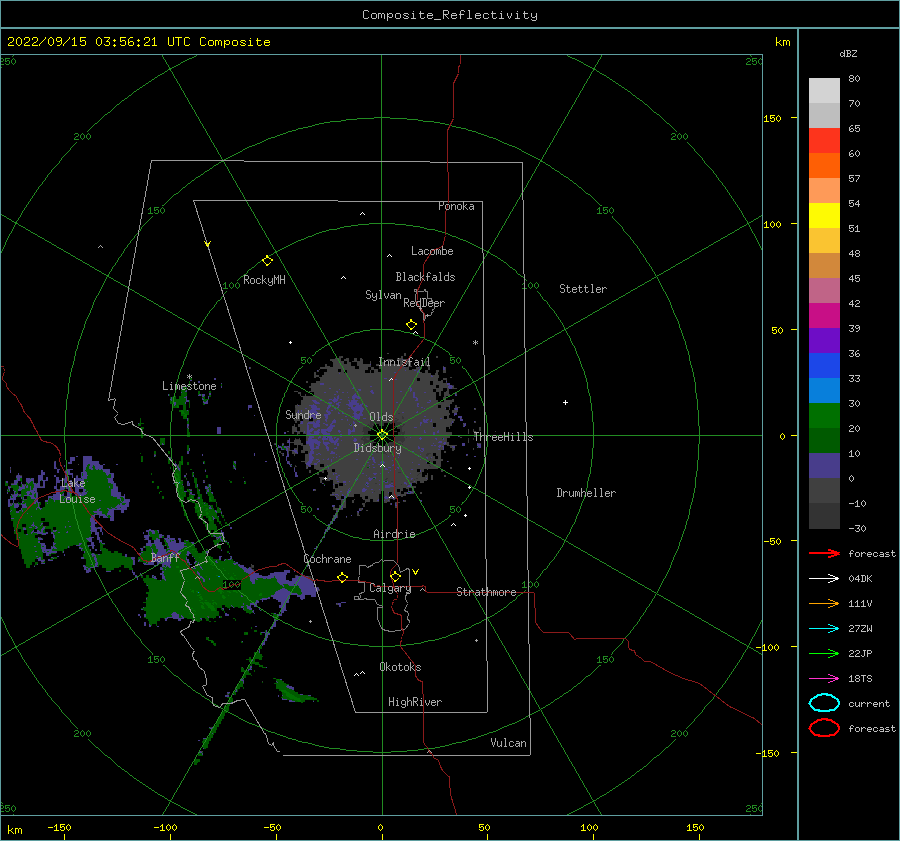Click the 150 tick on the right axis
Image resolution: width=900 pixels, height=841 pixels.
pyautogui.click(x=773, y=118)
